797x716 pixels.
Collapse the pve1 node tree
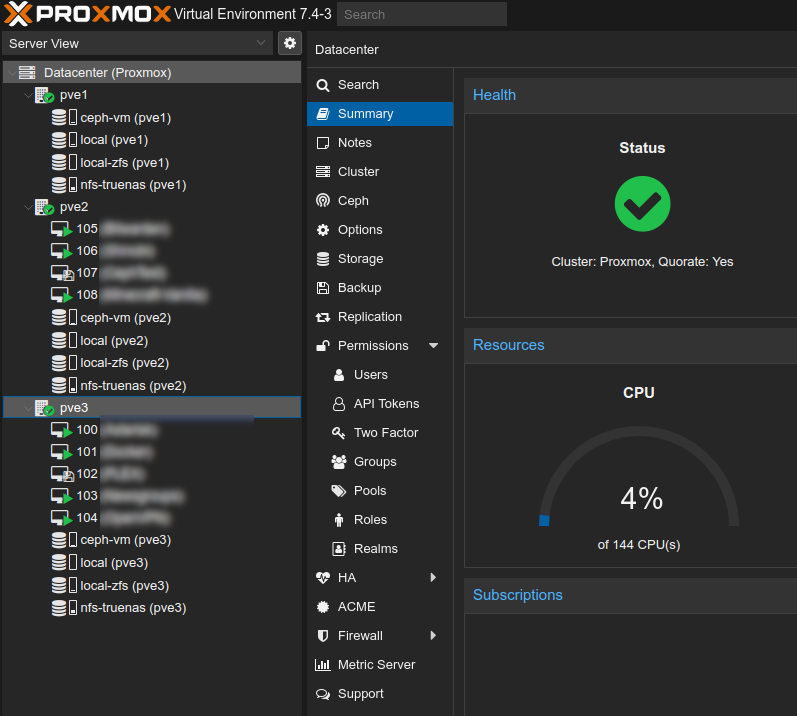click(28, 95)
